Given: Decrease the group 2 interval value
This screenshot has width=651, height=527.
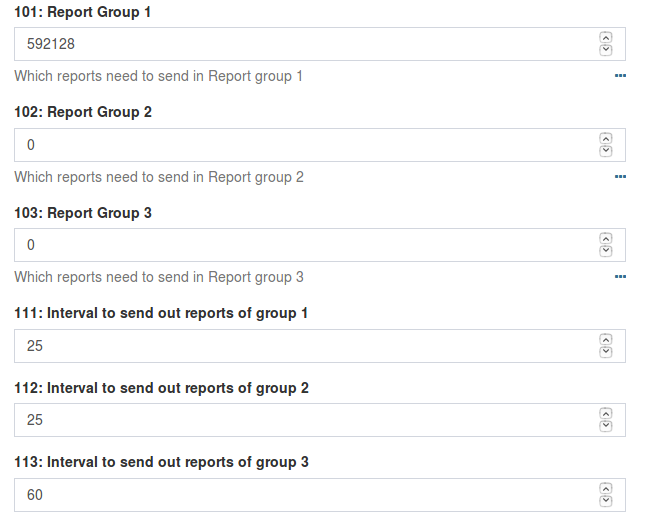Looking at the screenshot, I should [605, 426].
